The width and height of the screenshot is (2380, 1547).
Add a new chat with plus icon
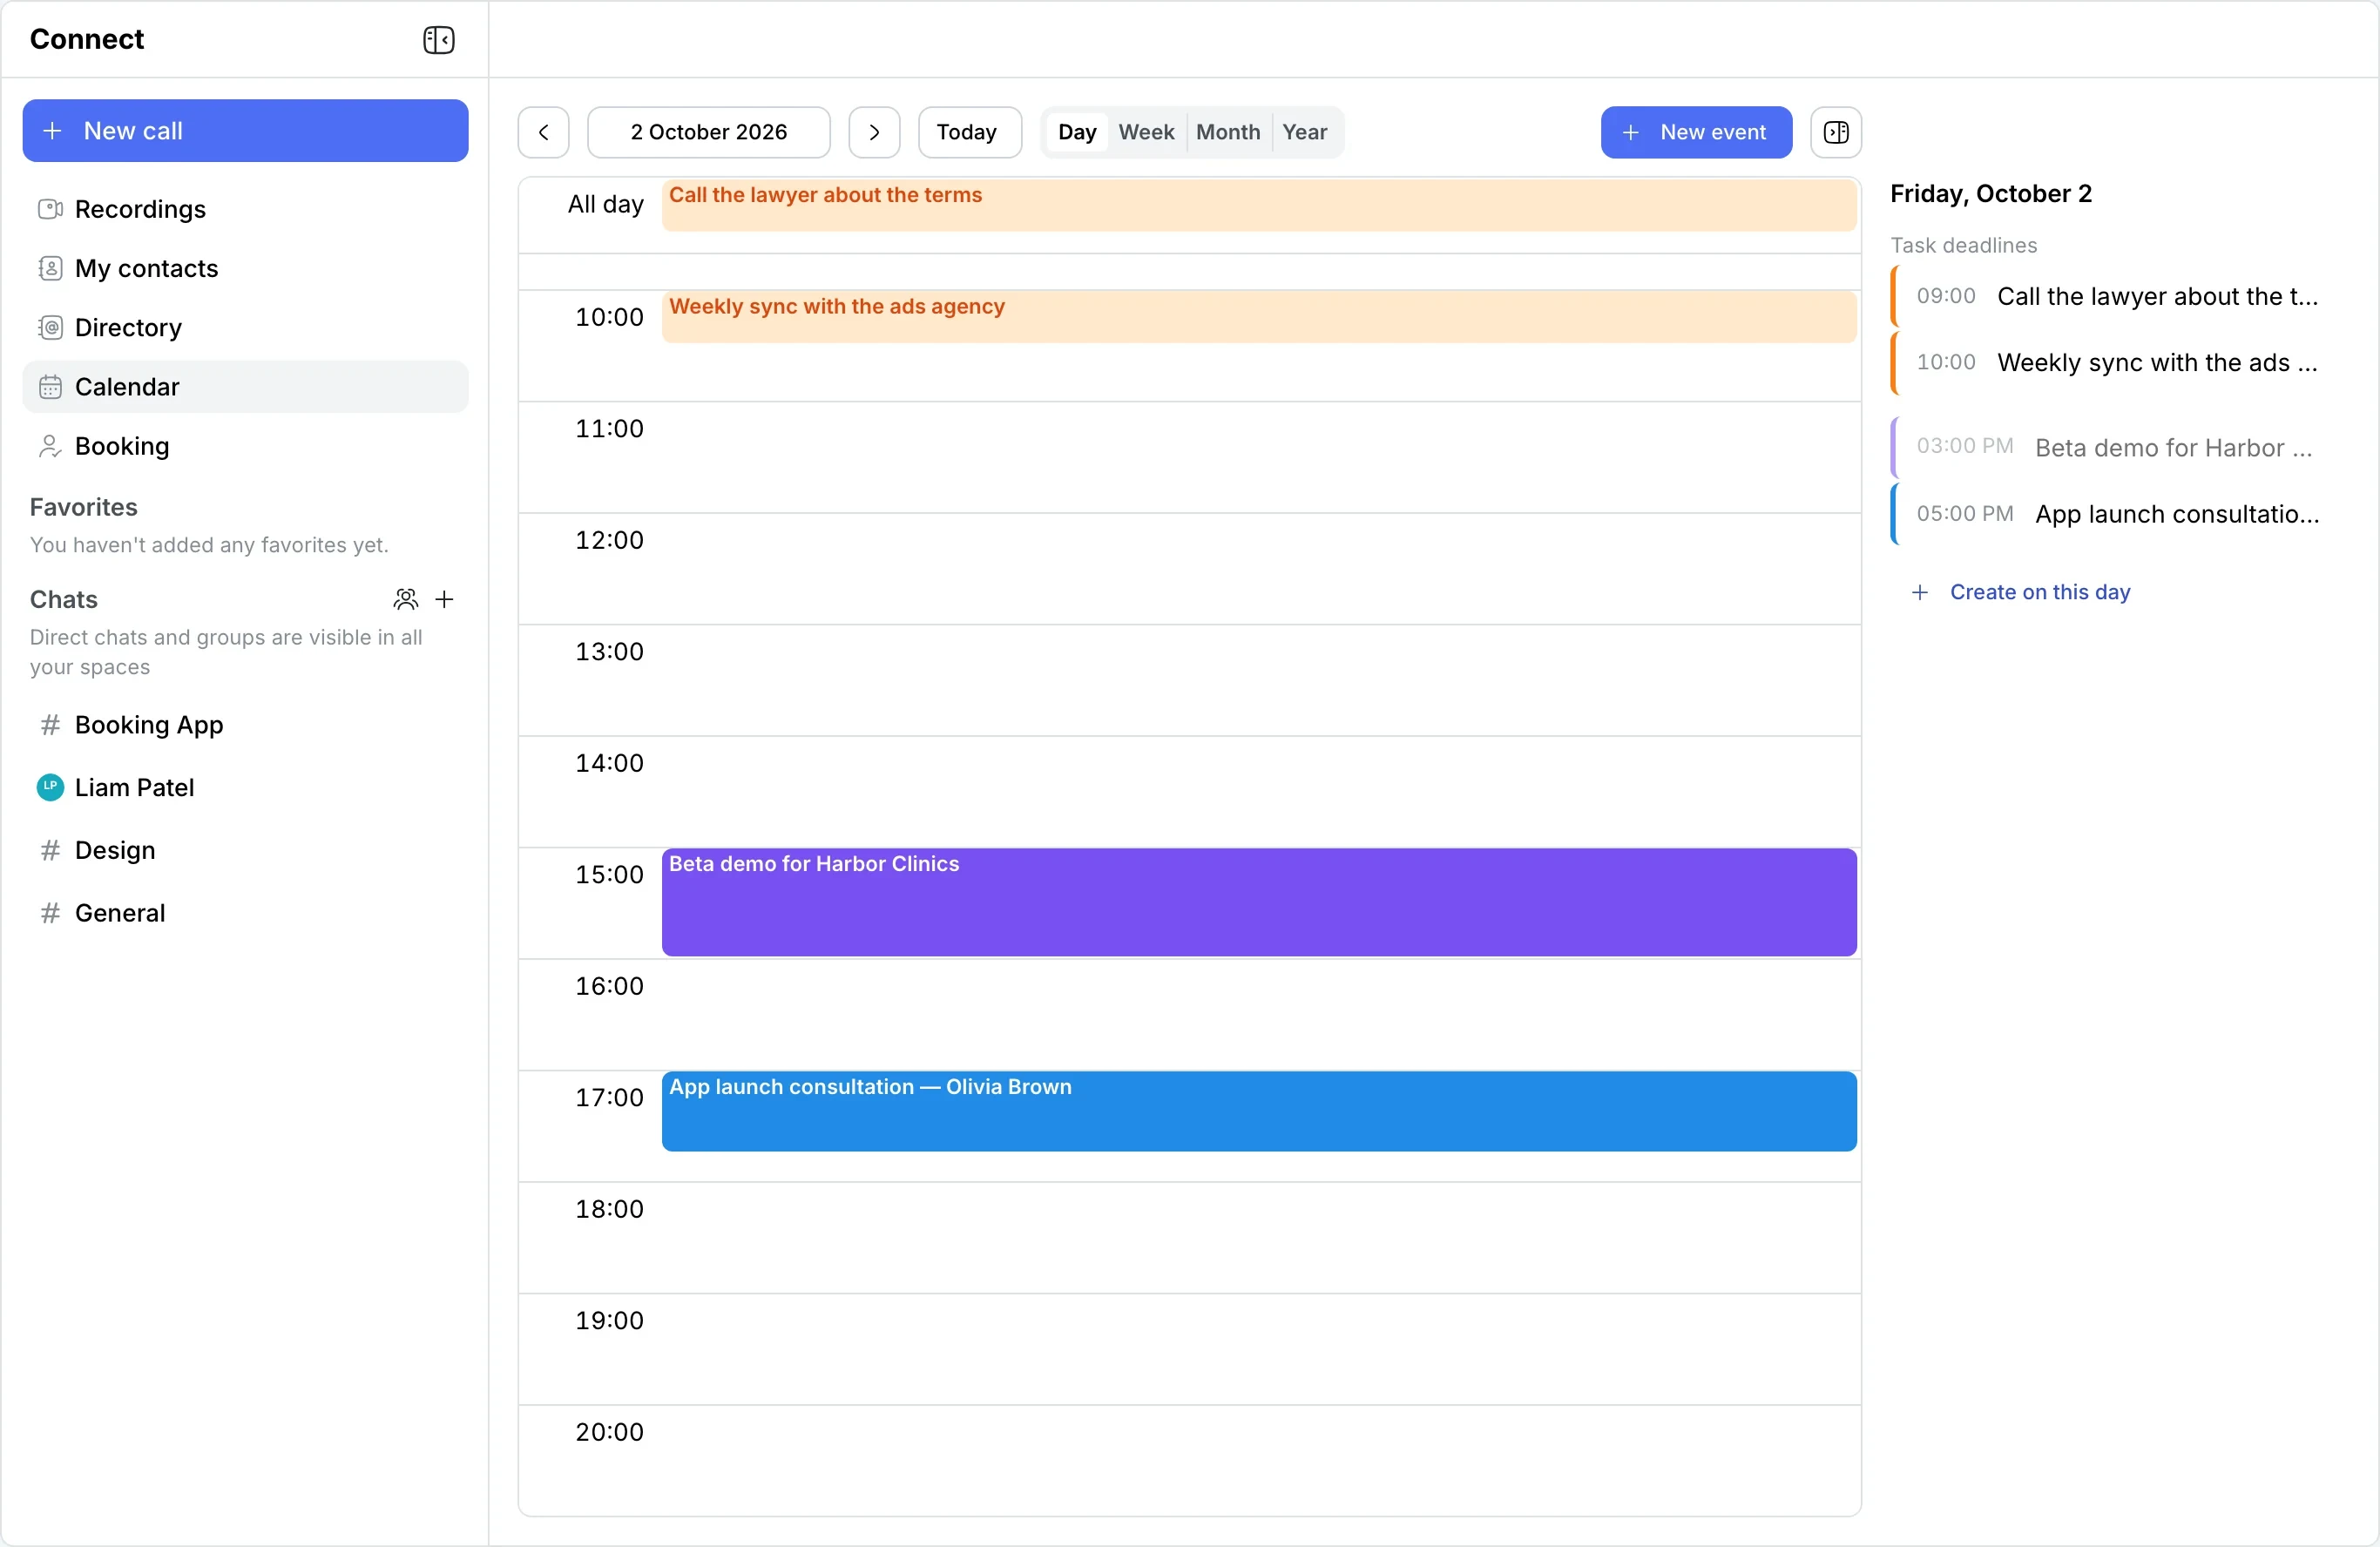point(445,599)
